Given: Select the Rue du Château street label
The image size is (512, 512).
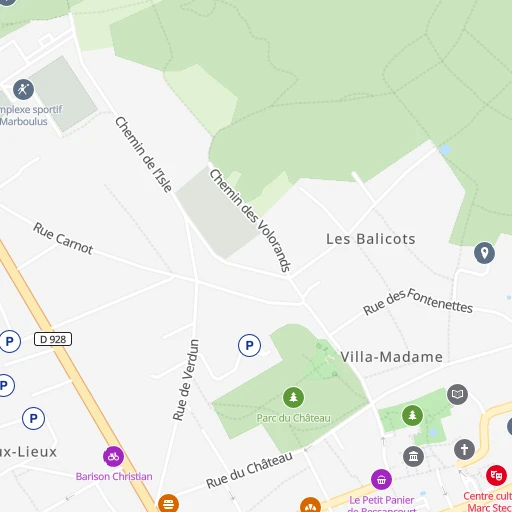Looking at the screenshot, I should [249, 470].
